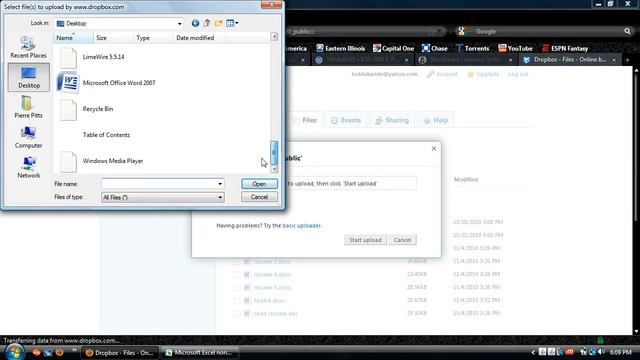Tick checkbox for todd resume.doc row
Viewport: 640px width, 360px height.
(237, 313)
